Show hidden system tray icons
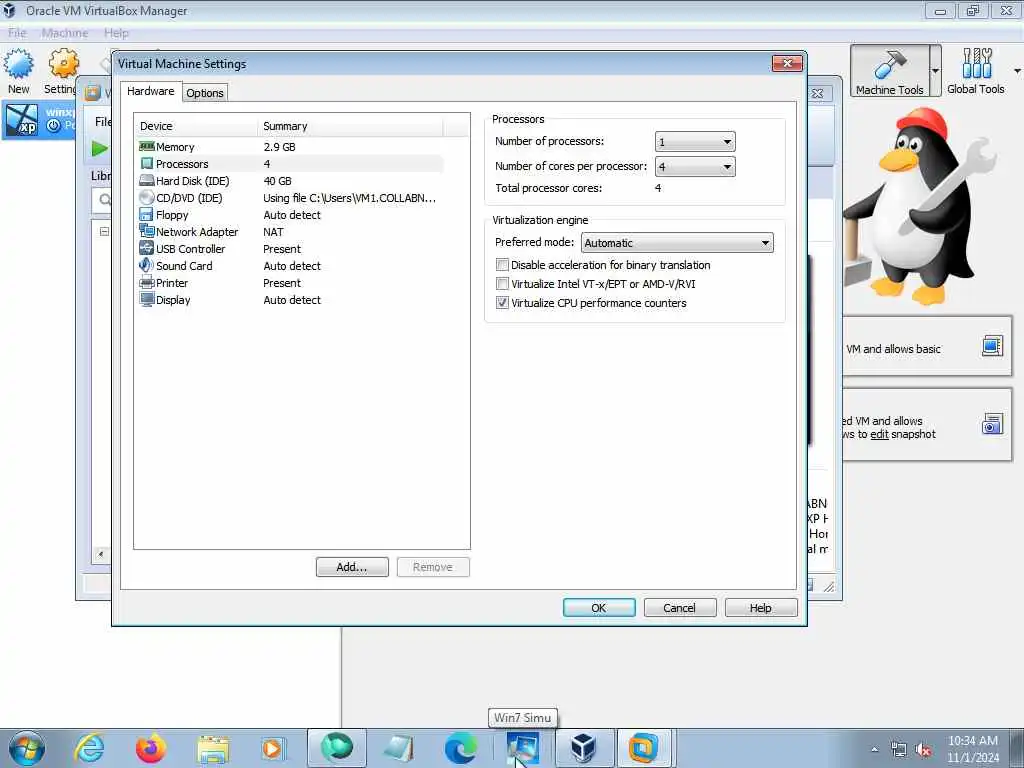 pyautogui.click(x=874, y=750)
